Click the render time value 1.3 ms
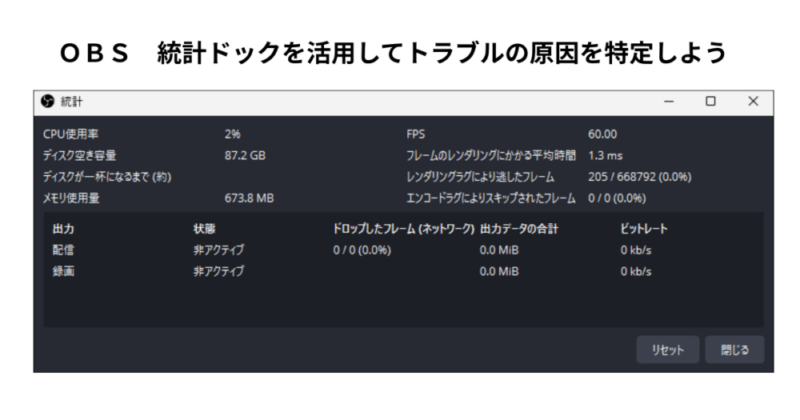This screenshot has width=800, height=420. (x=605, y=156)
